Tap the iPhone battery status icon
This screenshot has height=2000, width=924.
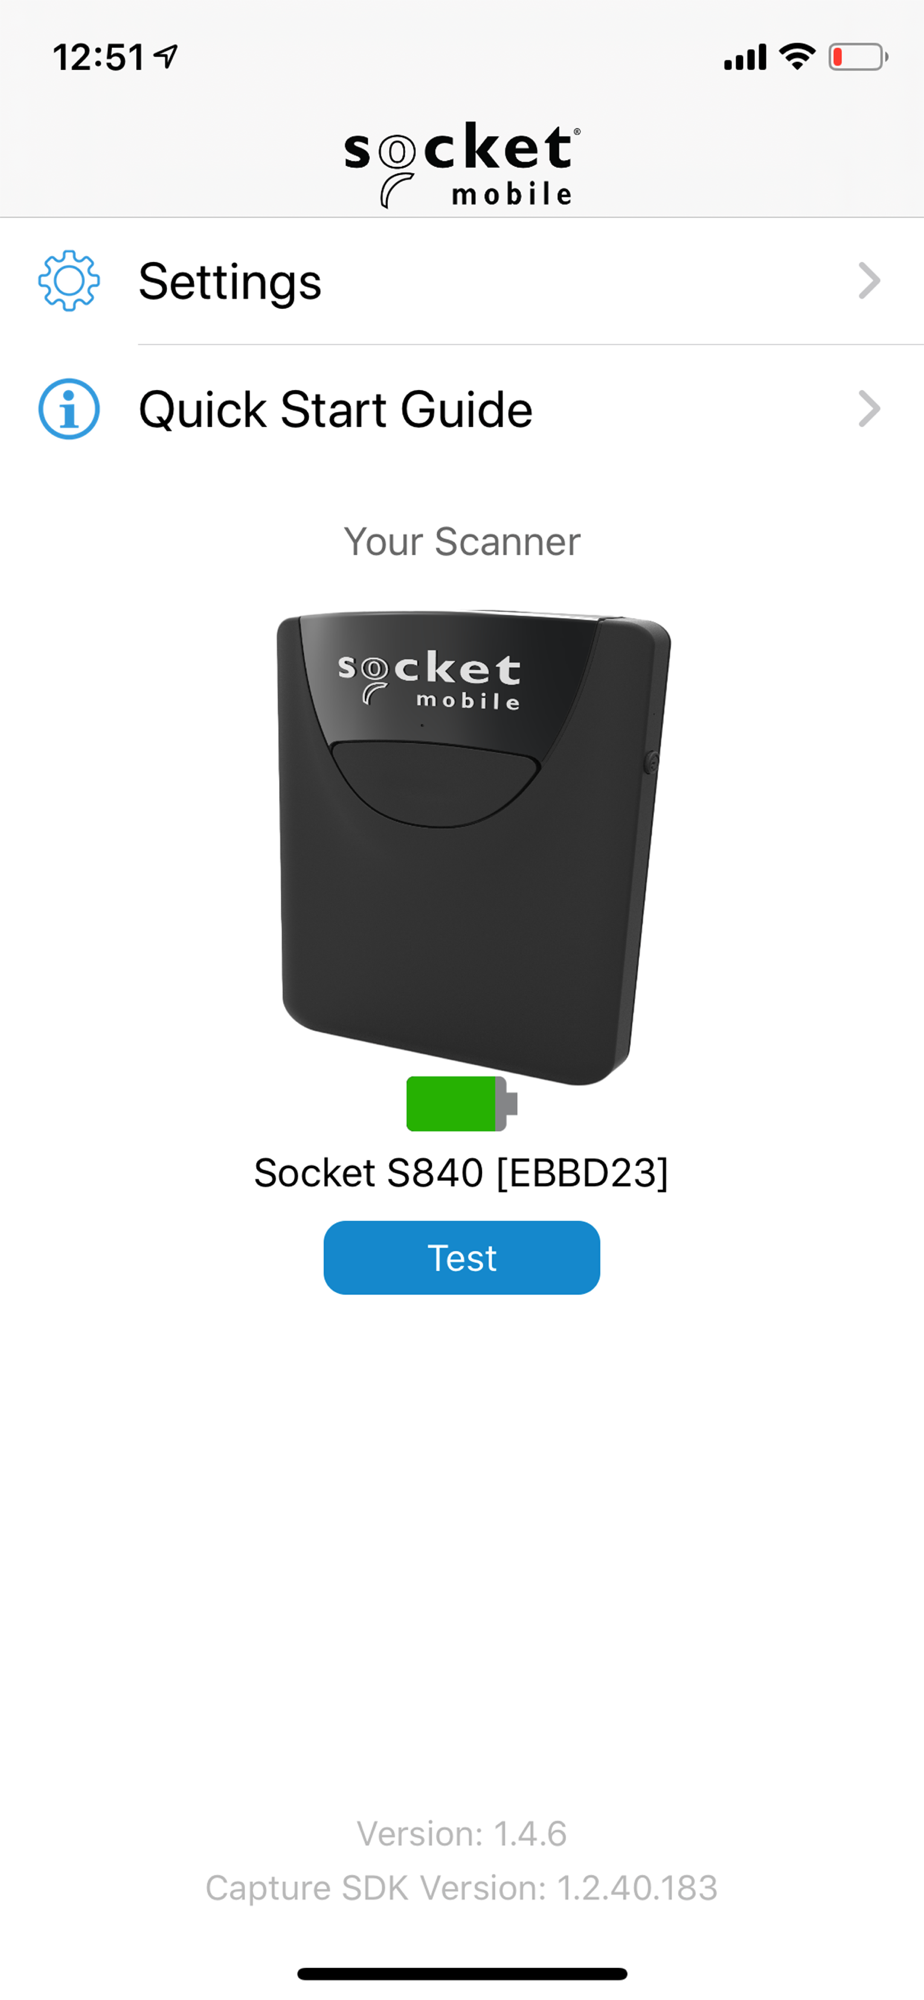tap(858, 57)
